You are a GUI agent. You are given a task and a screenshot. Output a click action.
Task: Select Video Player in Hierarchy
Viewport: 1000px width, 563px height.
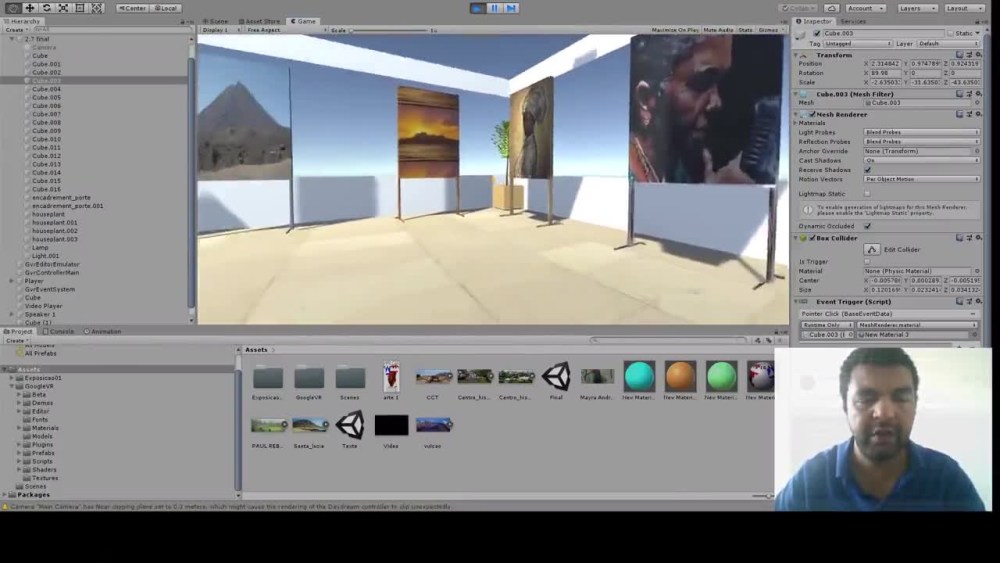click(x=43, y=306)
